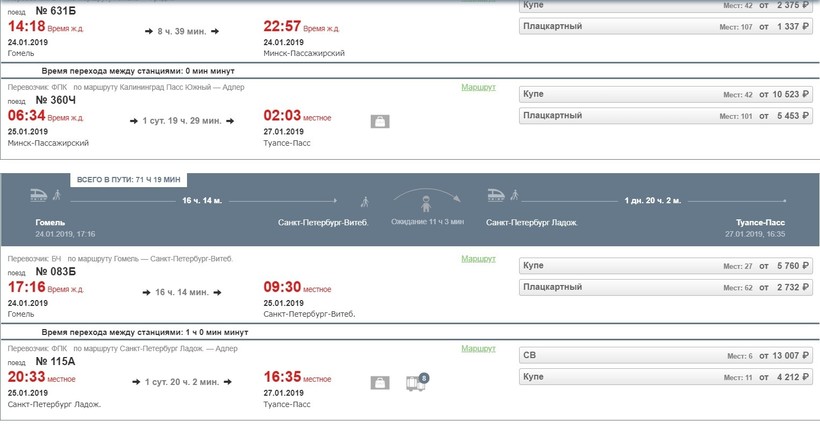Click the luggage icon for train 115А
Viewport: 820px width, 428px height.
click(380, 382)
